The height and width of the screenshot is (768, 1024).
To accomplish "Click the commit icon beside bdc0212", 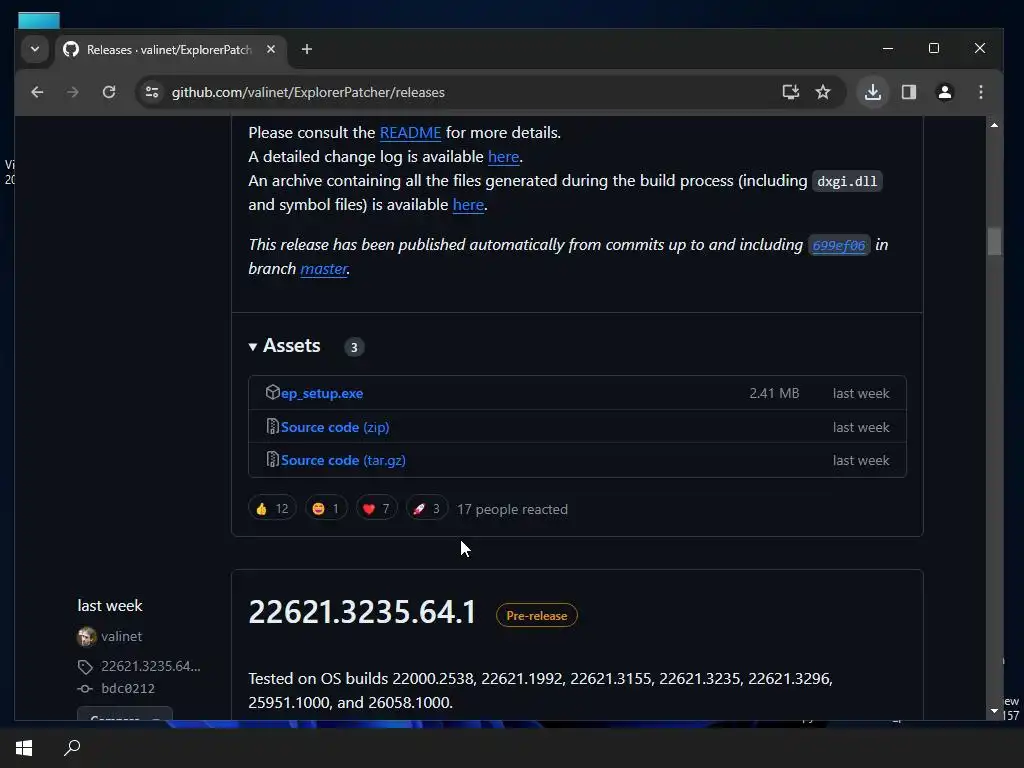I will 86,688.
